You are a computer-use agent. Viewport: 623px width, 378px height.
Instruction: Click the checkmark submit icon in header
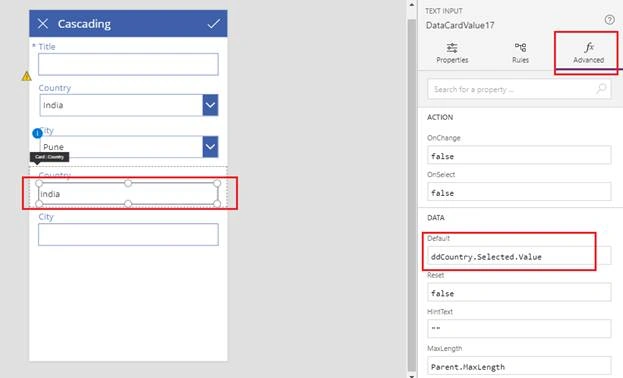(214, 24)
